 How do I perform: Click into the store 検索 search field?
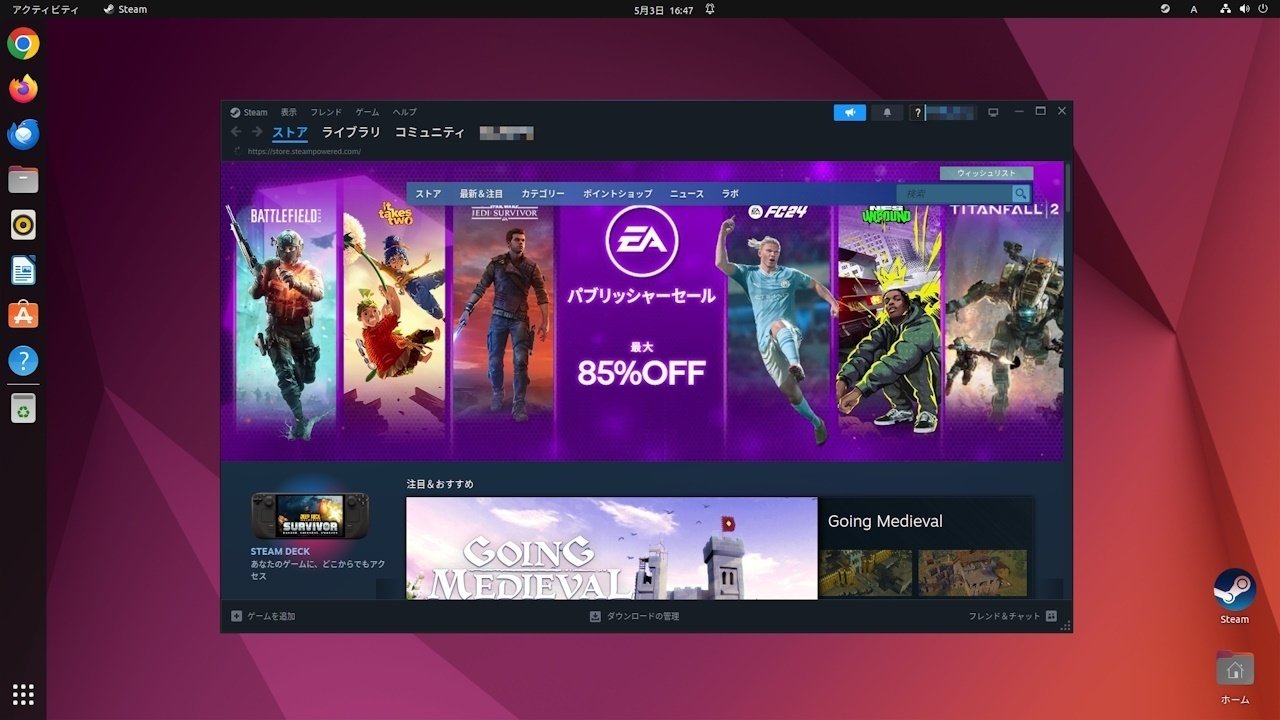(954, 194)
